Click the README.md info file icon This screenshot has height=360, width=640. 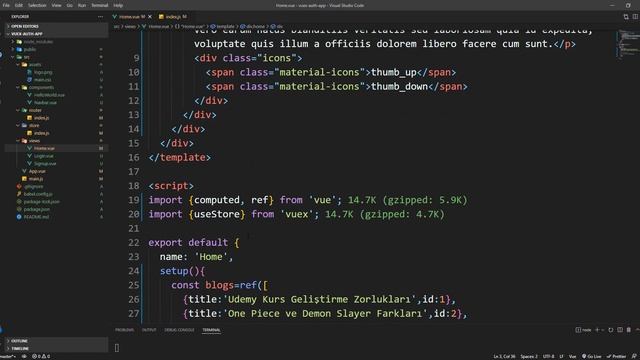click(19, 217)
